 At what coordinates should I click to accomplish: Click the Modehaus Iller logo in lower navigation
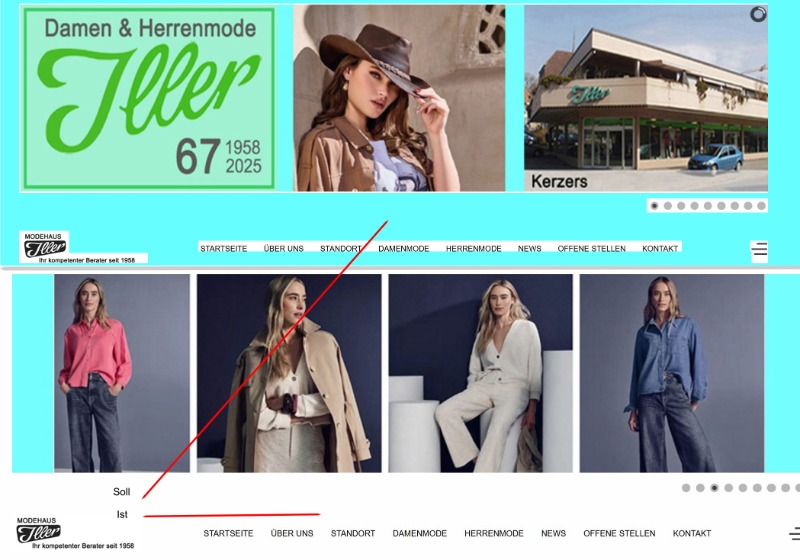click(x=38, y=531)
